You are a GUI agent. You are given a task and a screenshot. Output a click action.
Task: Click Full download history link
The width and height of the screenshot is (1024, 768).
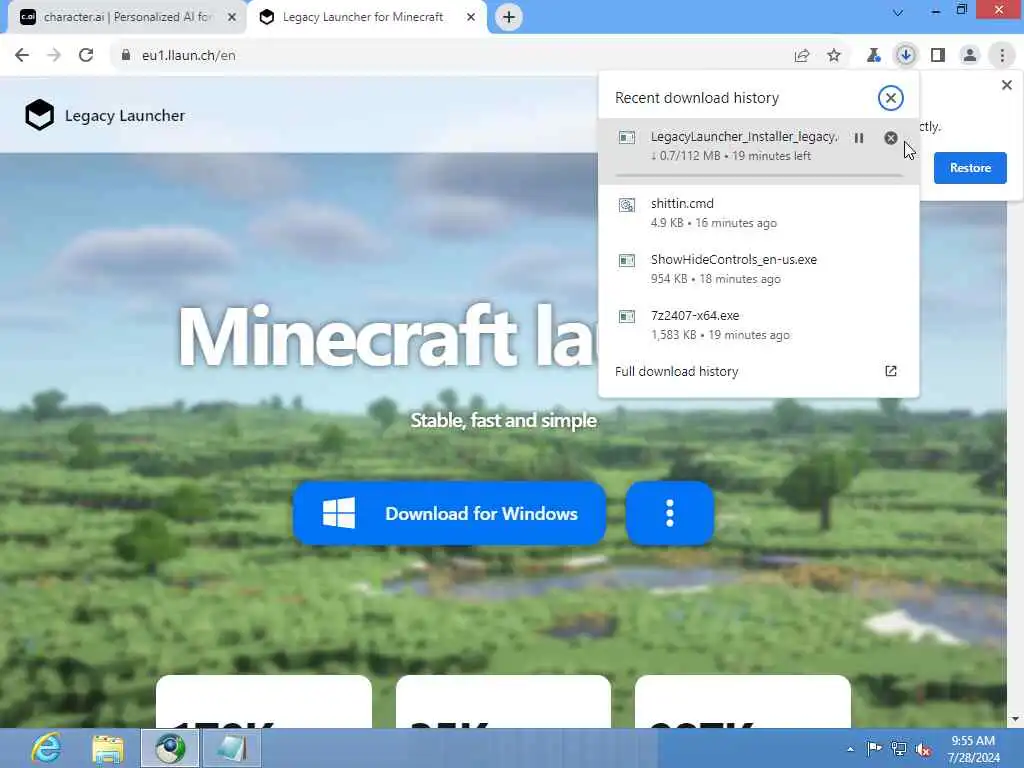click(x=677, y=371)
